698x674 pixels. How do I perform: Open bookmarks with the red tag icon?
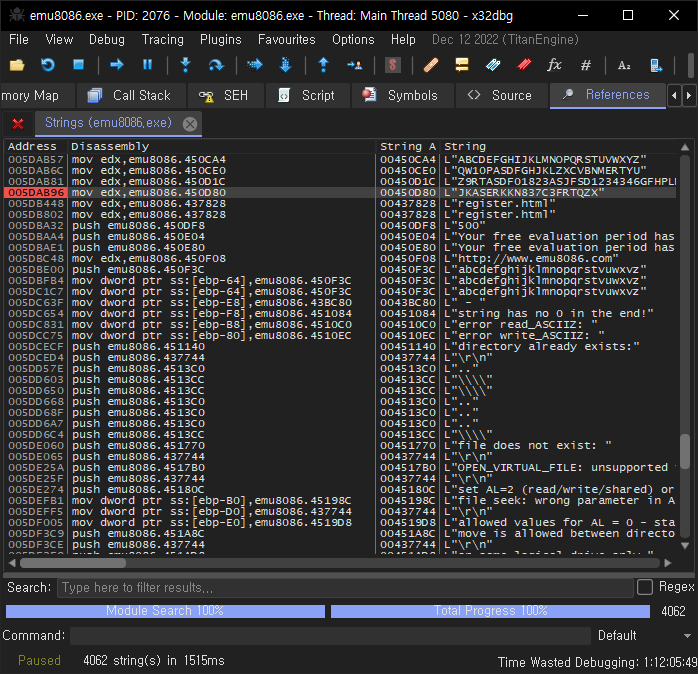(x=524, y=65)
